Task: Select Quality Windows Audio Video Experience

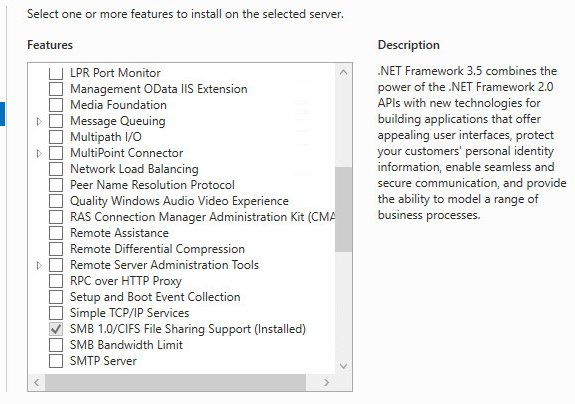Action: click(179, 201)
